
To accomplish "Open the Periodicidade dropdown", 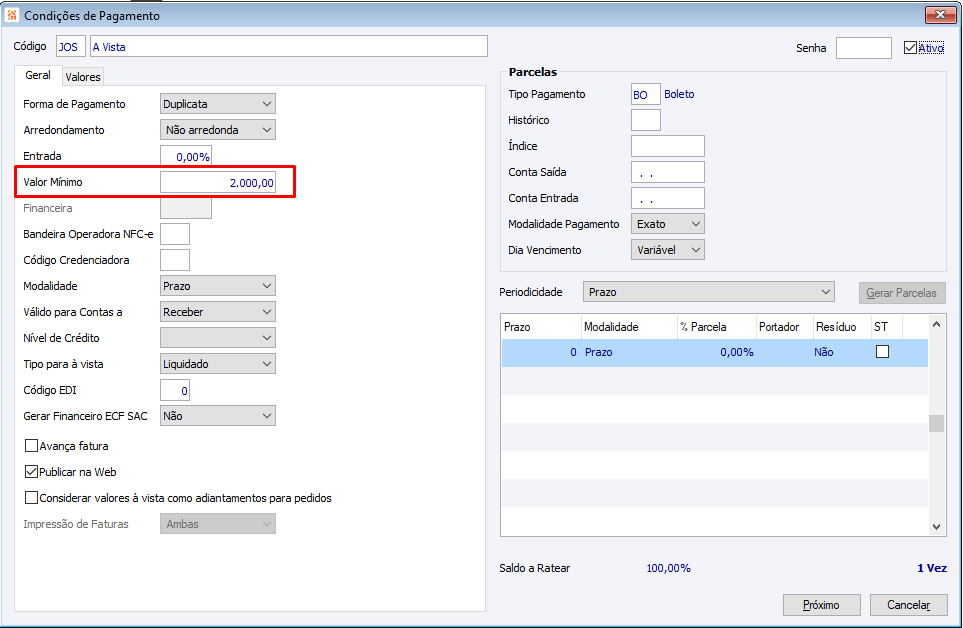I will 708,292.
